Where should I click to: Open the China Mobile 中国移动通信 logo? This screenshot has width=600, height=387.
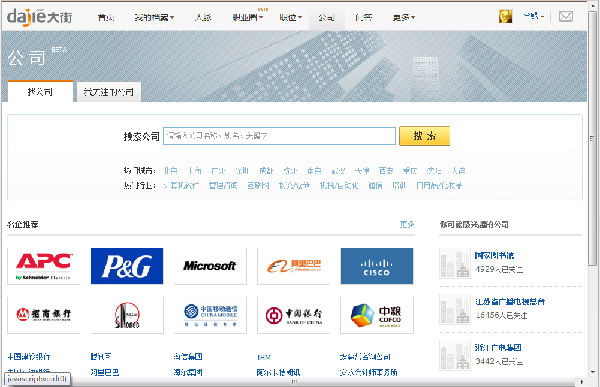[x=210, y=315]
